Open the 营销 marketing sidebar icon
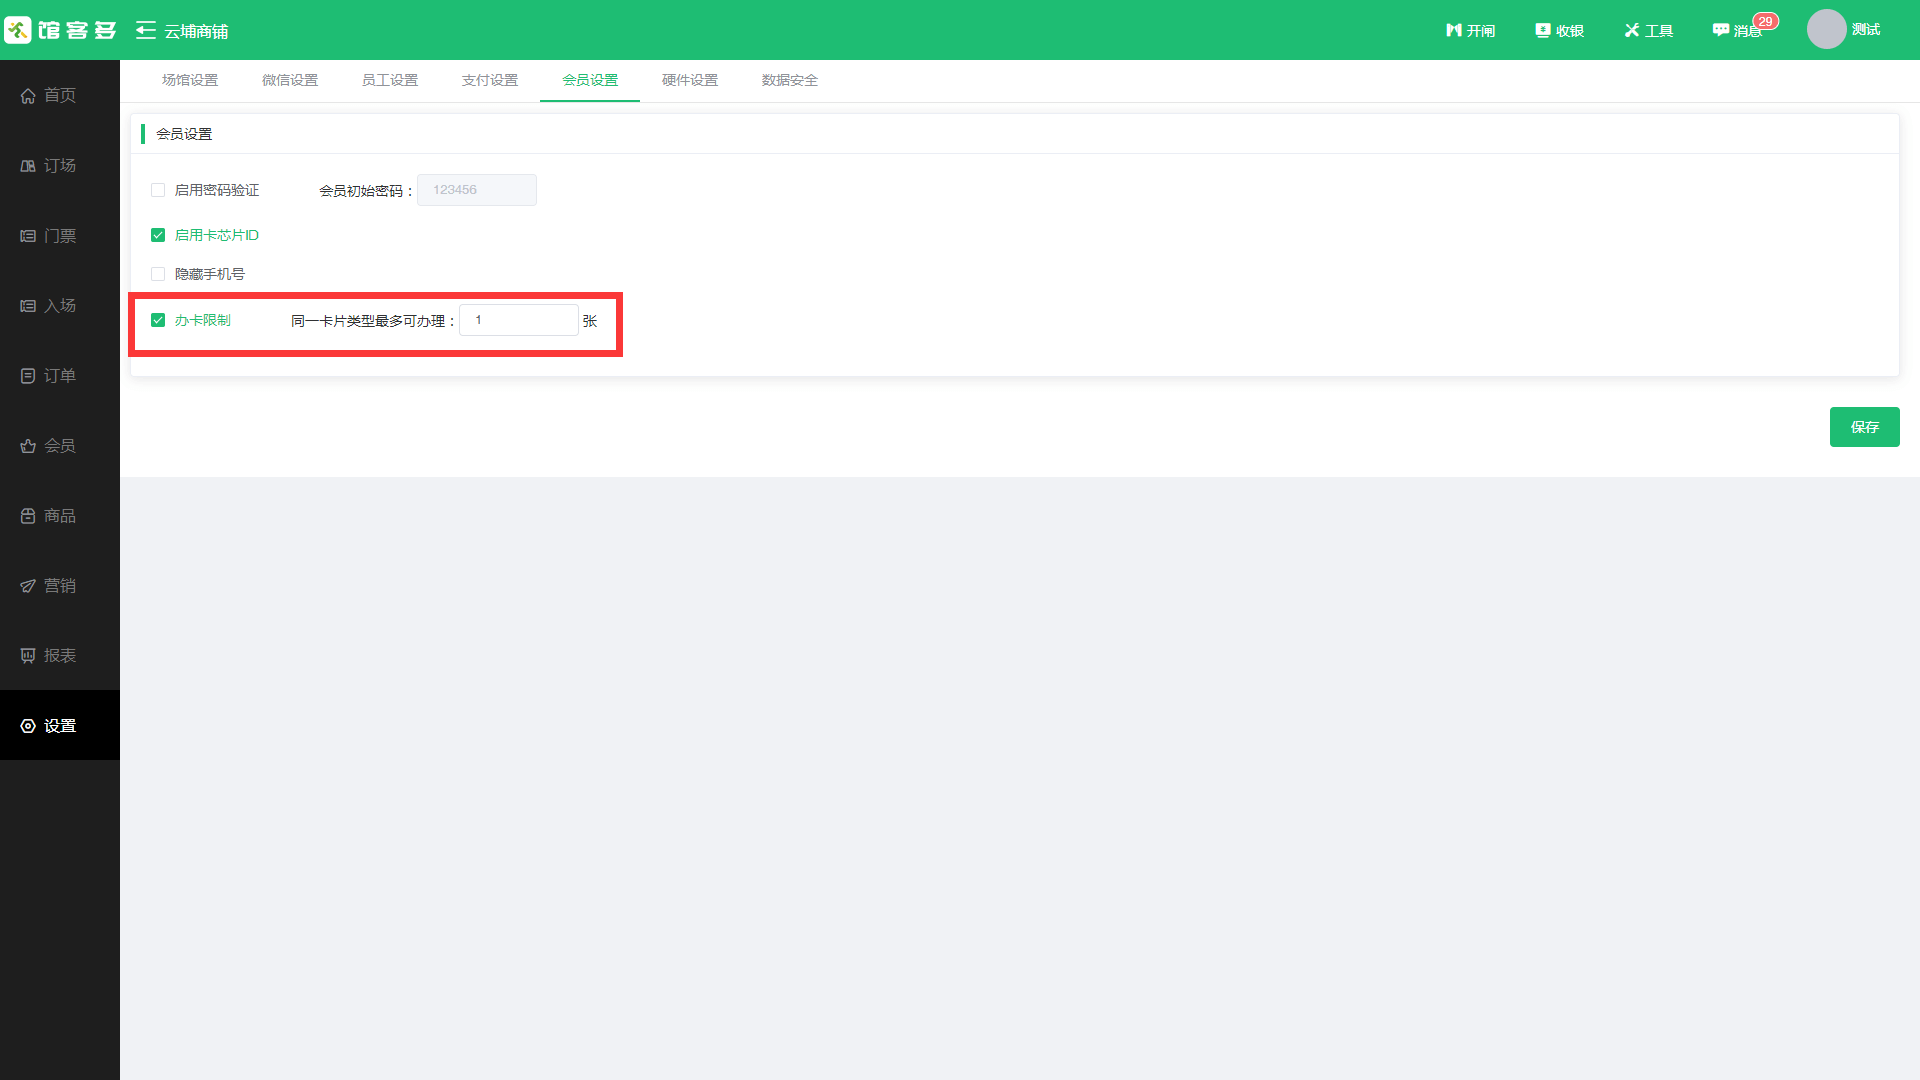Viewport: 1920px width, 1080px height. point(28,586)
